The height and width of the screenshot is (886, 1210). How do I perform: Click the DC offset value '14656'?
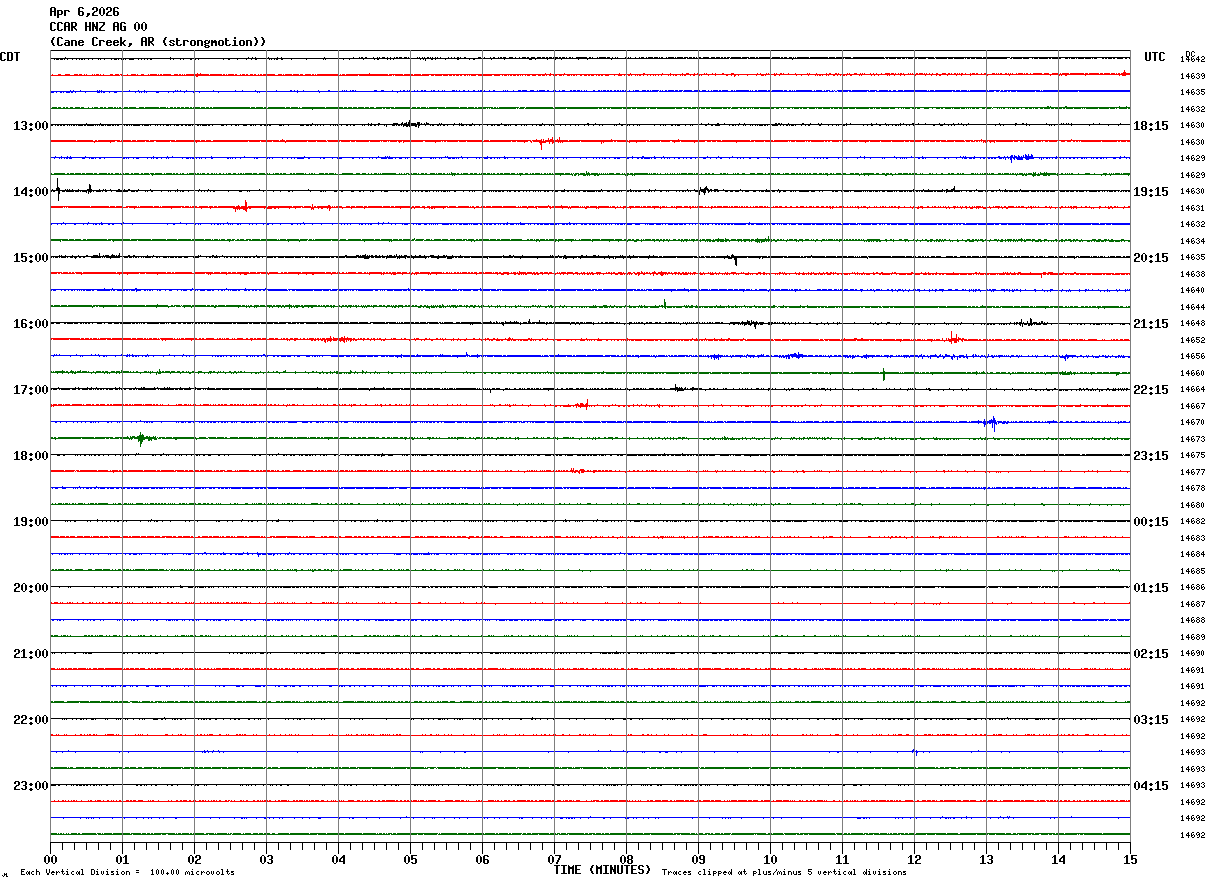click(x=1192, y=356)
